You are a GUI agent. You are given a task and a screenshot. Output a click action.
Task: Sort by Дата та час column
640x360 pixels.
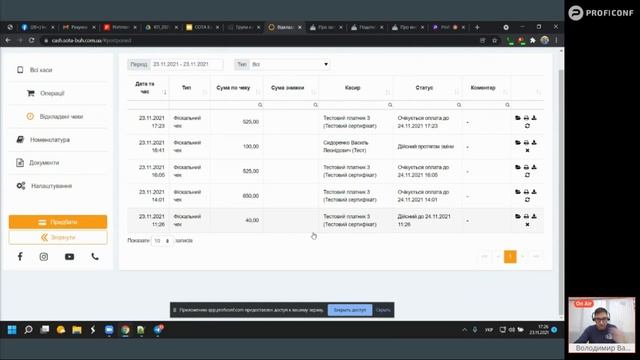tap(148, 88)
